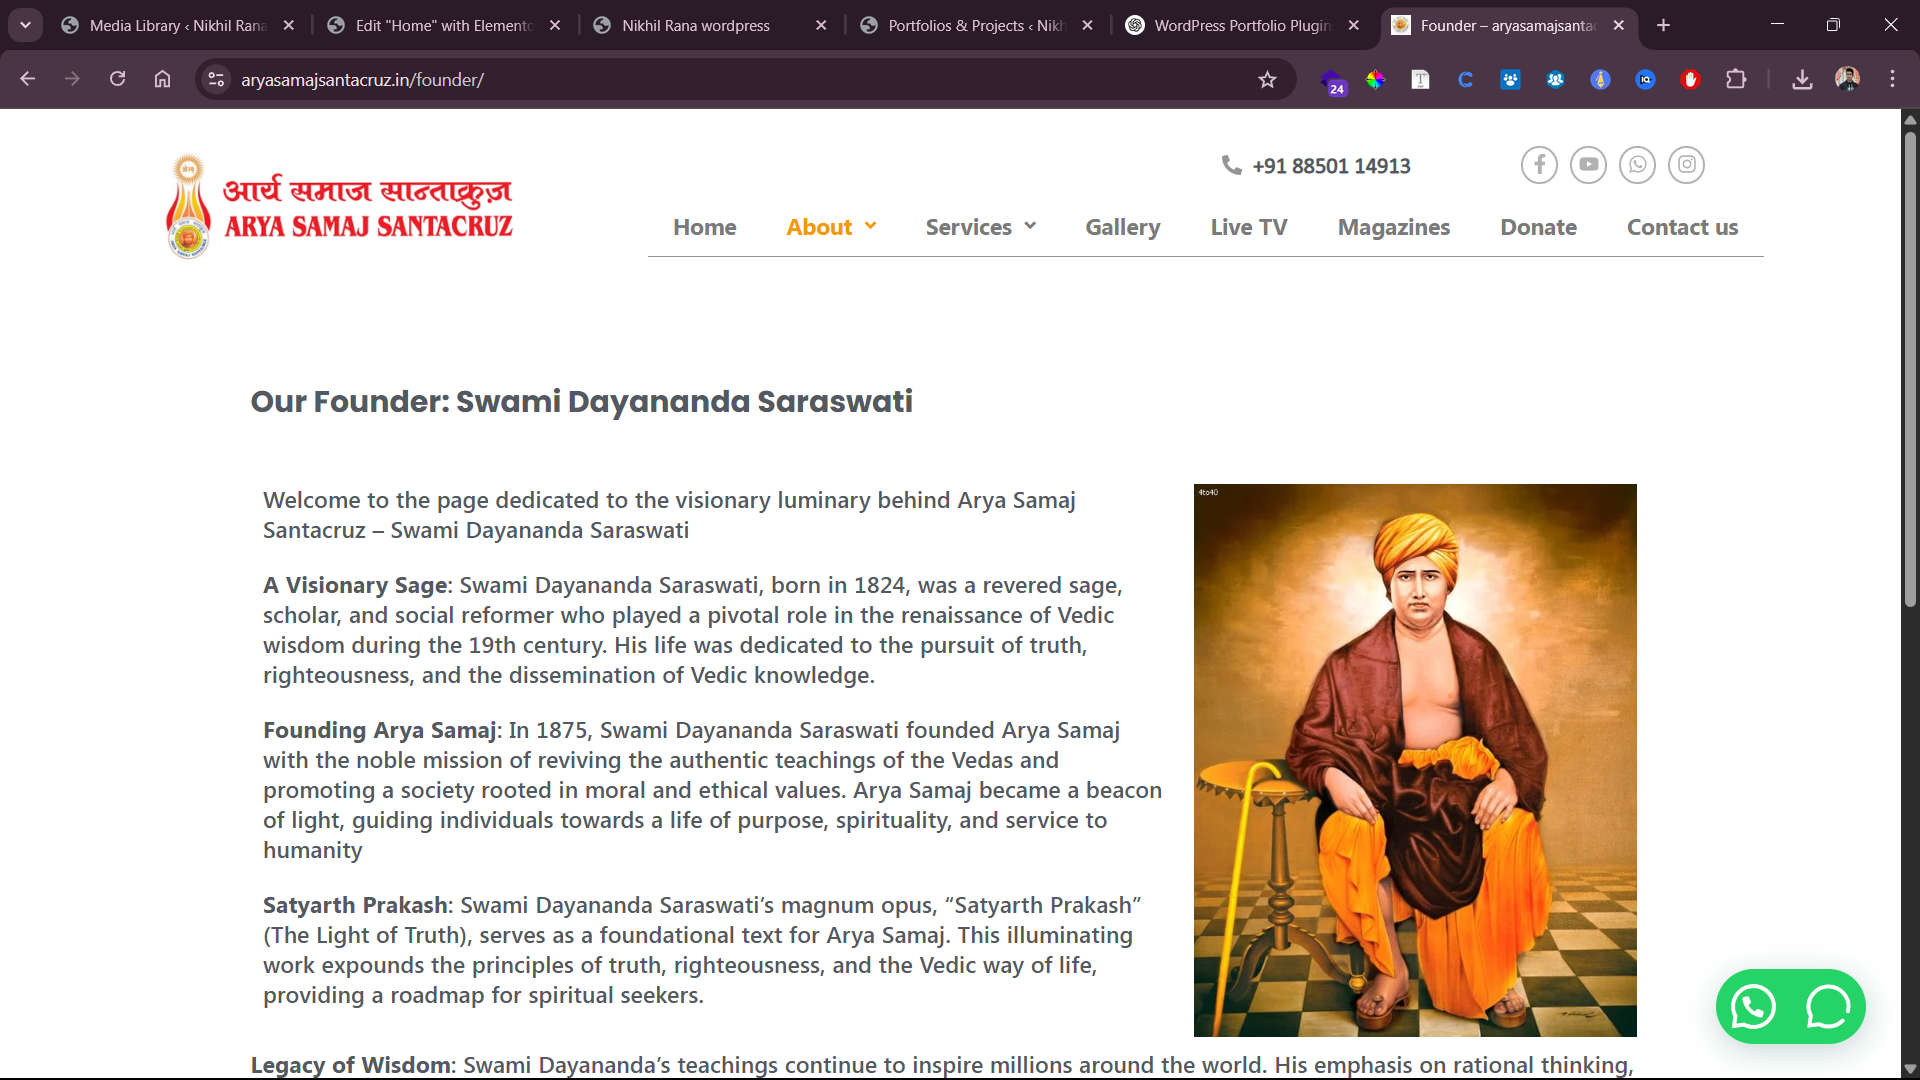The width and height of the screenshot is (1920, 1080).
Task: Open the YouTube social icon
Action: 1588,165
